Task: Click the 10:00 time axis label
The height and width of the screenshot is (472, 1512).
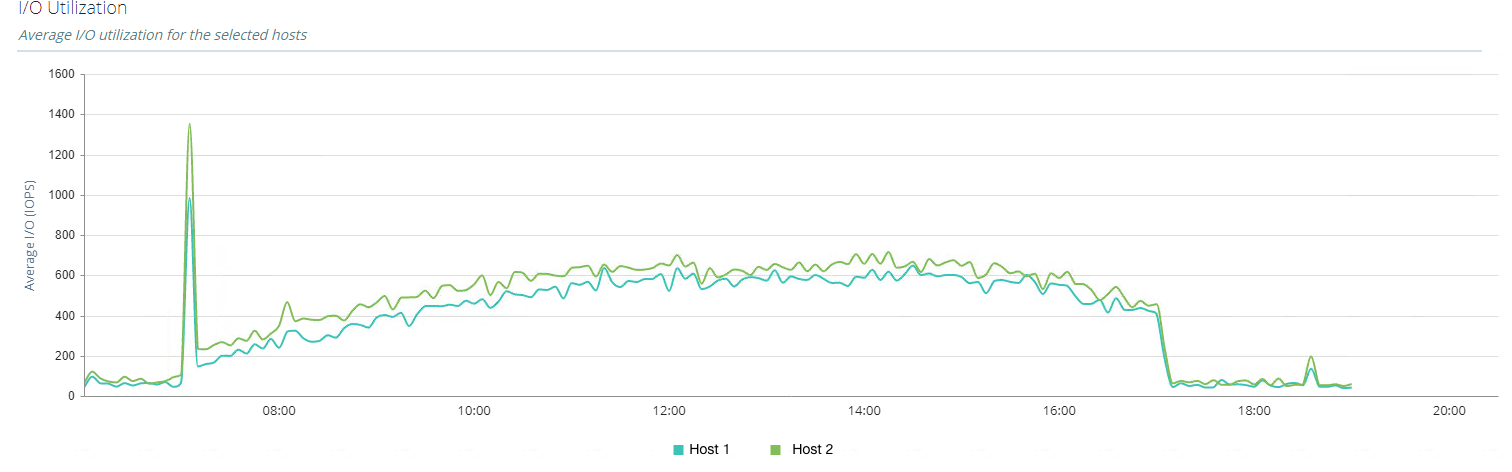Action: (x=473, y=410)
